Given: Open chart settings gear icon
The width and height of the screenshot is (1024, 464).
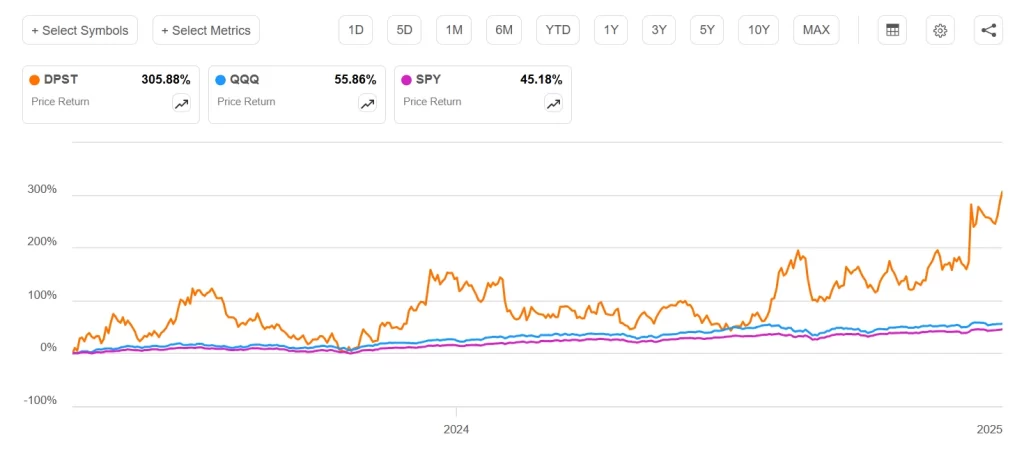Looking at the screenshot, I should click(940, 30).
